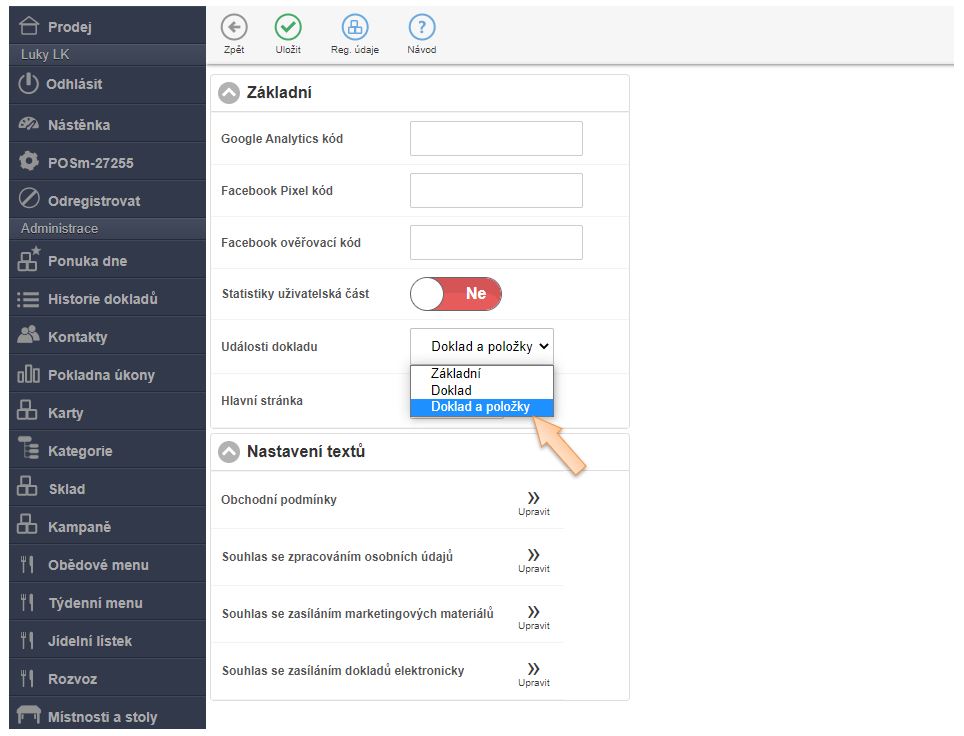Open Historie dokladů in sidebar

pyautogui.click(x=102, y=299)
